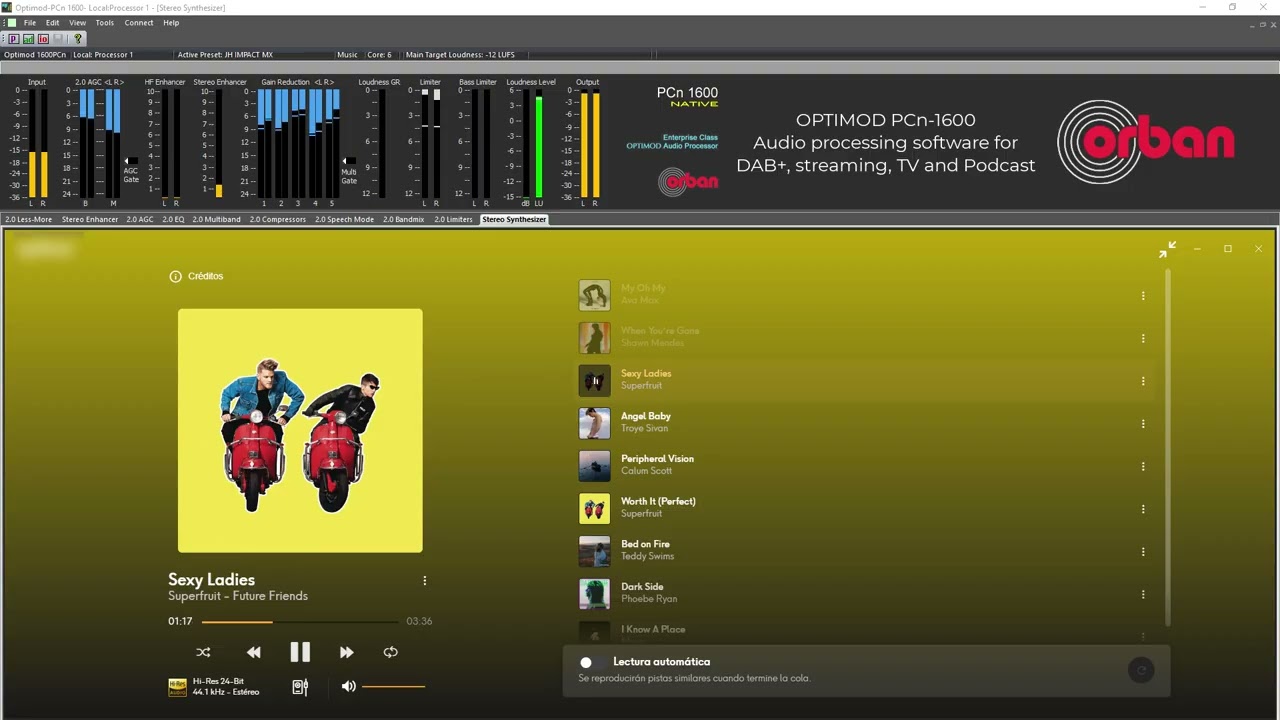
Task: Open the more options for Dark Side row
Action: [x=1143, y=594]
